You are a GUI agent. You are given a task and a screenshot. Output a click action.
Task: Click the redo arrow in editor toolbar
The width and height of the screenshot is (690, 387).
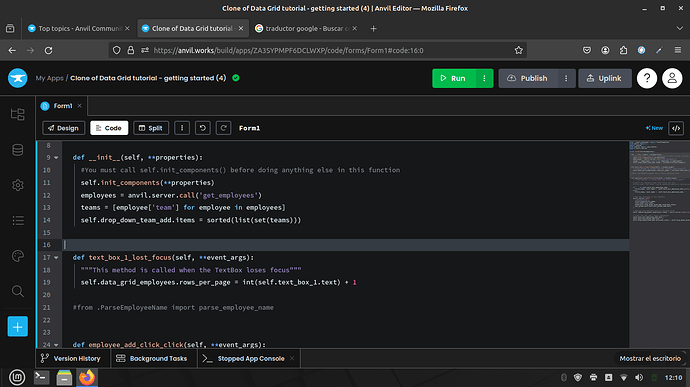[x=224, y=128]
